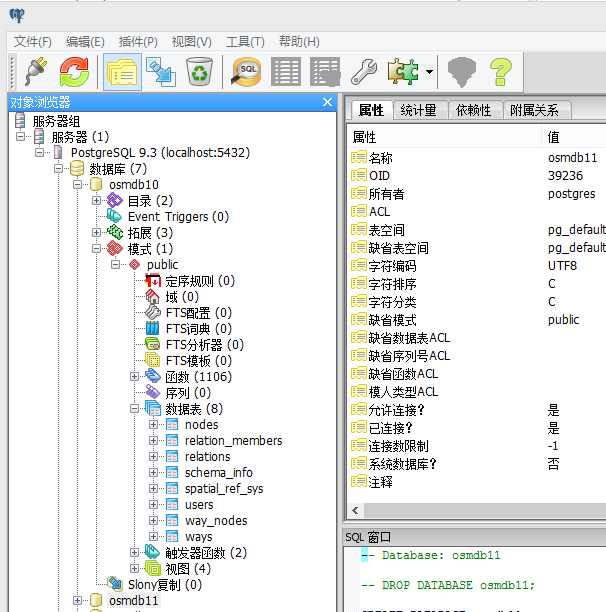Collapse the public schema node

point(115,265)
